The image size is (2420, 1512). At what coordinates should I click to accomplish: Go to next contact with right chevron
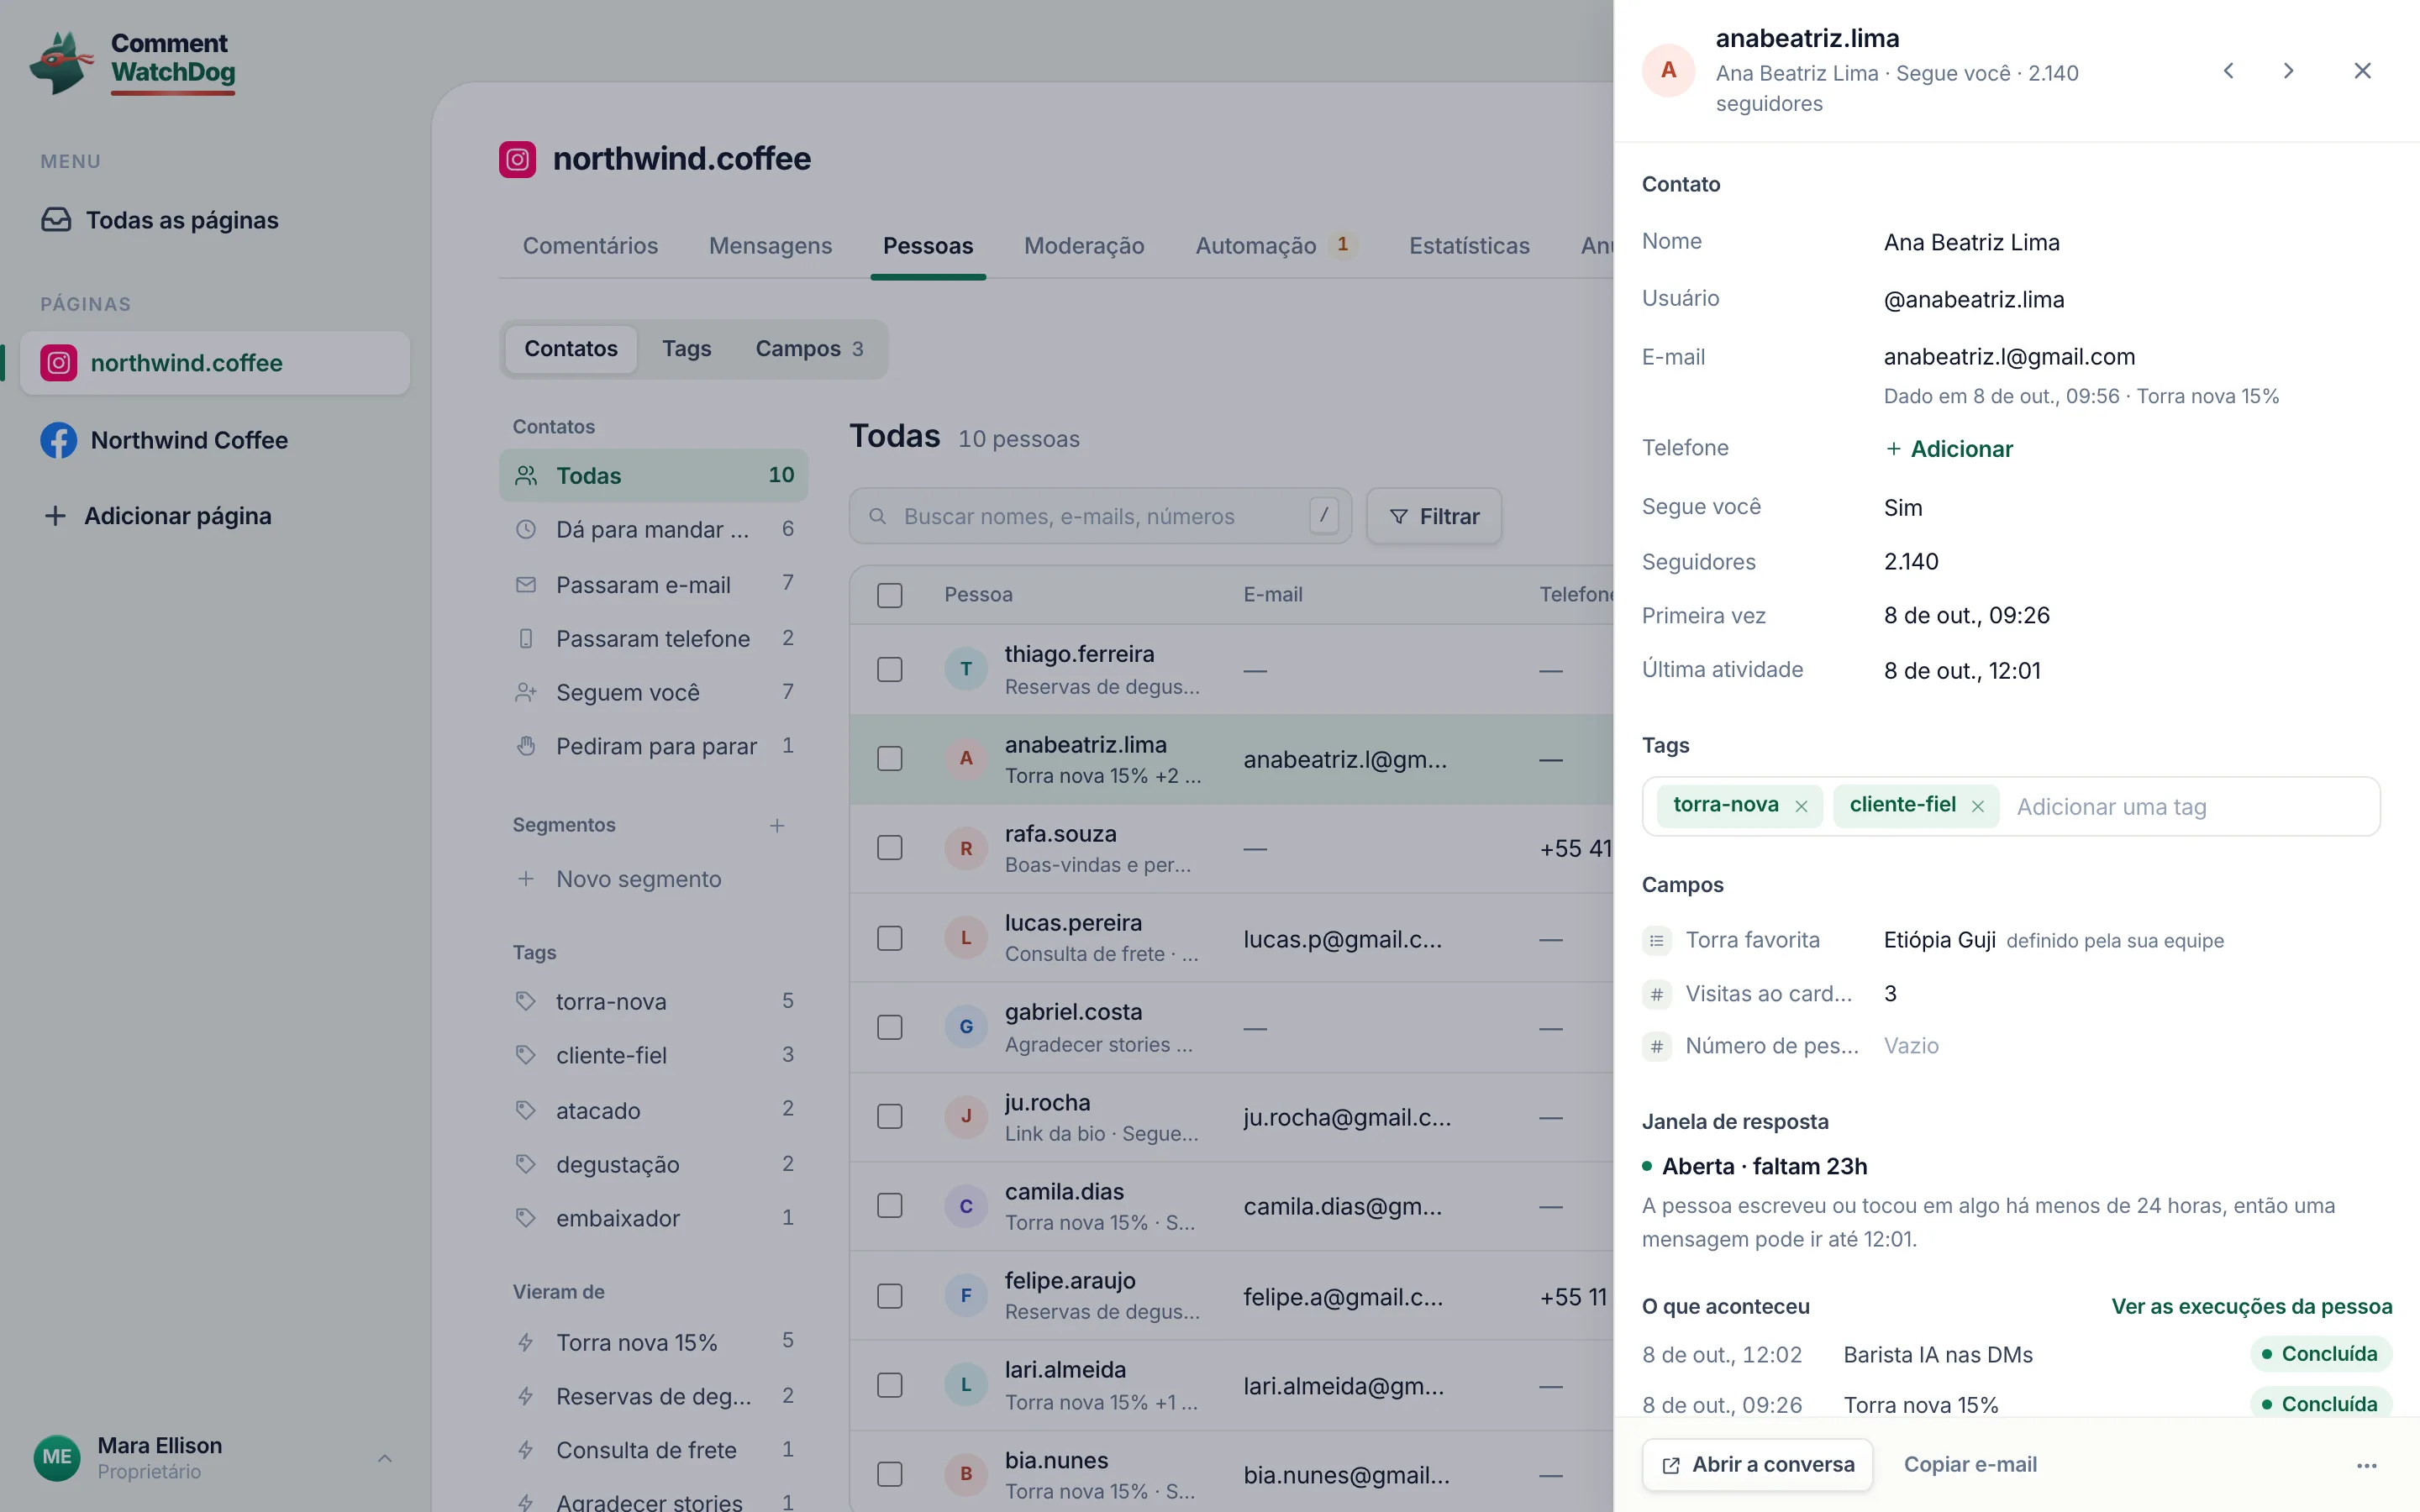2288,70
